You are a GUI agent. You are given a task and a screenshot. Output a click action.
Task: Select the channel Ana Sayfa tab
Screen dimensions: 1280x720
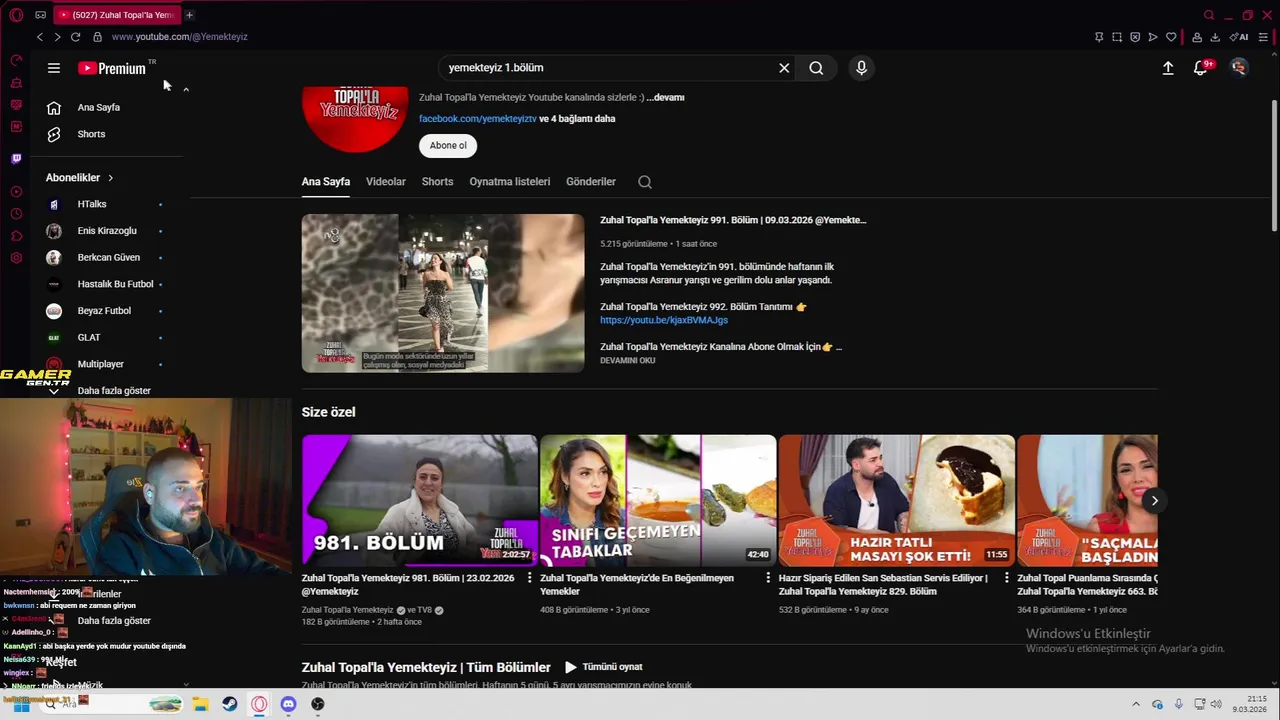click(x=326, y=182)
